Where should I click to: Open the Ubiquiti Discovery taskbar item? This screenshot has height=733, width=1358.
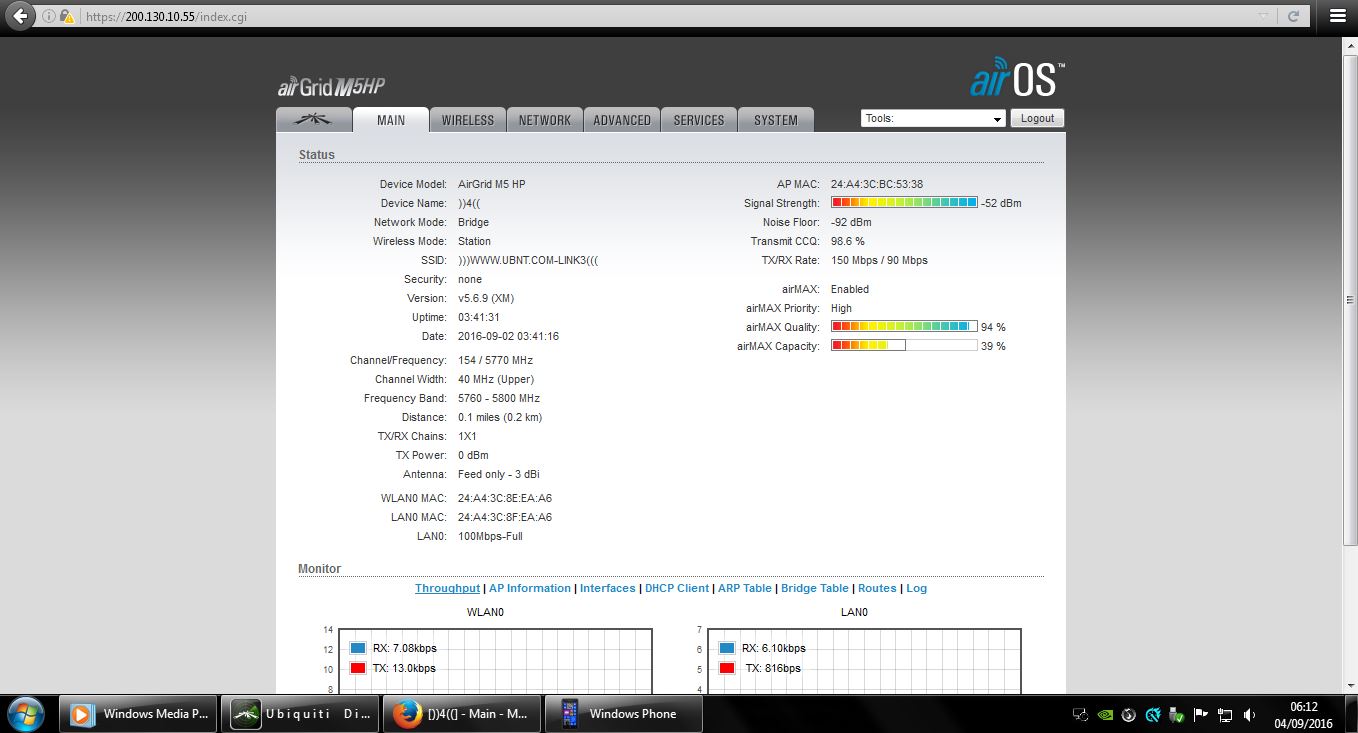tap(300, 714)
